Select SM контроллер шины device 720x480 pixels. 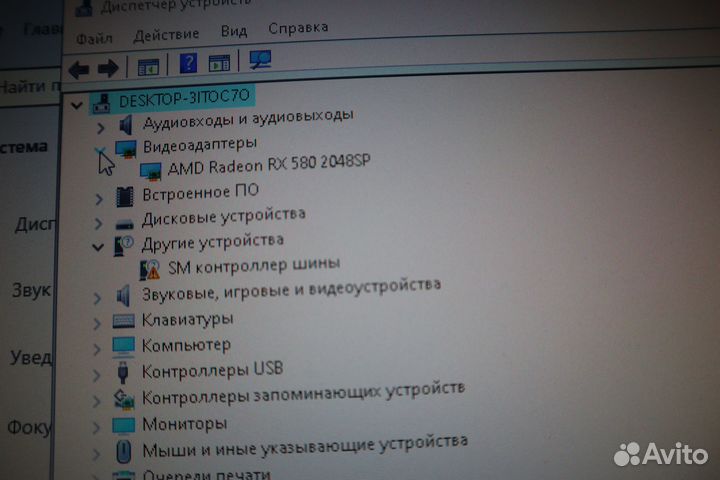[254, 265]
